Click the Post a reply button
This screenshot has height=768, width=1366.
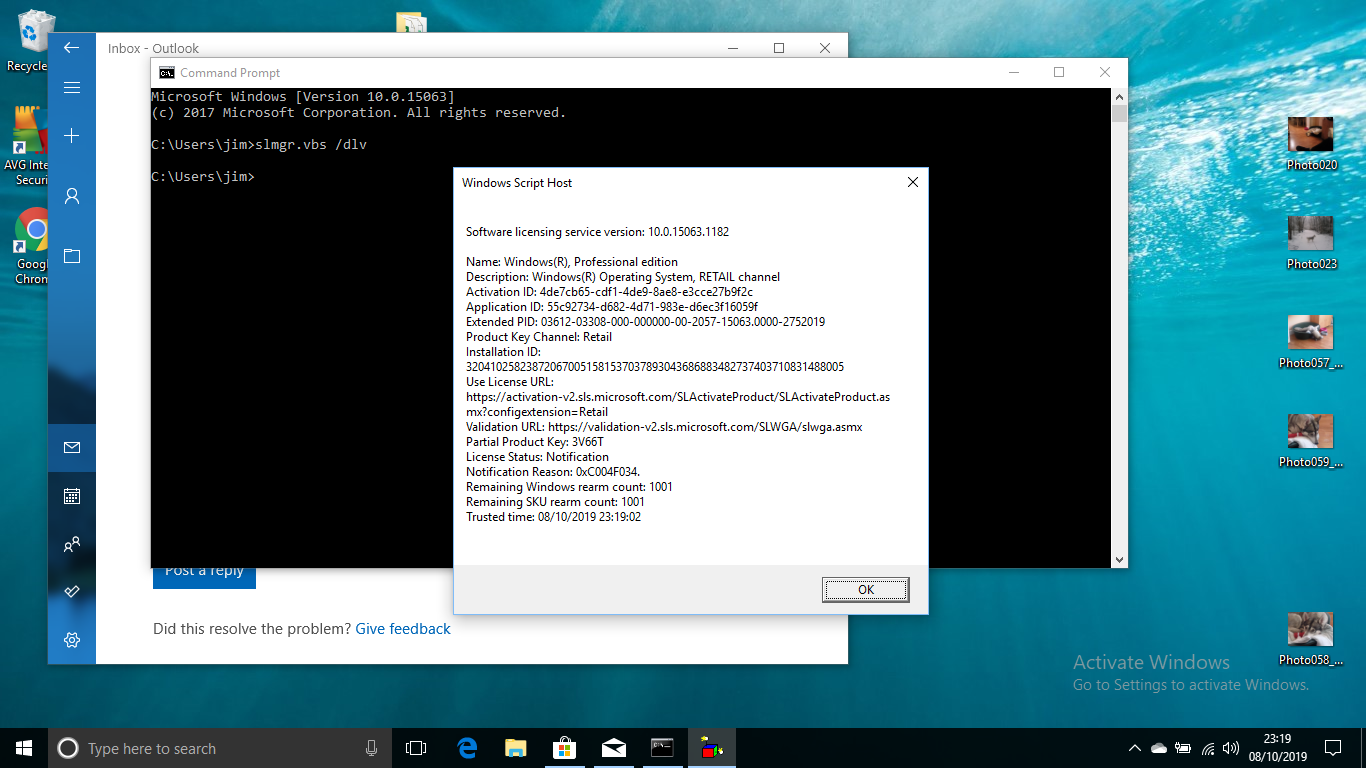pos(204,578)
